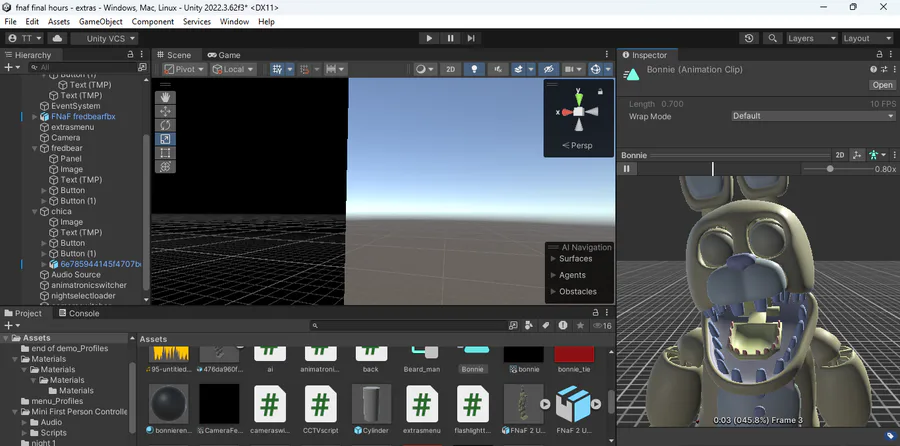Screen dimensions: 900x446
Task: Open the TT account dropdown
Action: click(x=25, y=38)
